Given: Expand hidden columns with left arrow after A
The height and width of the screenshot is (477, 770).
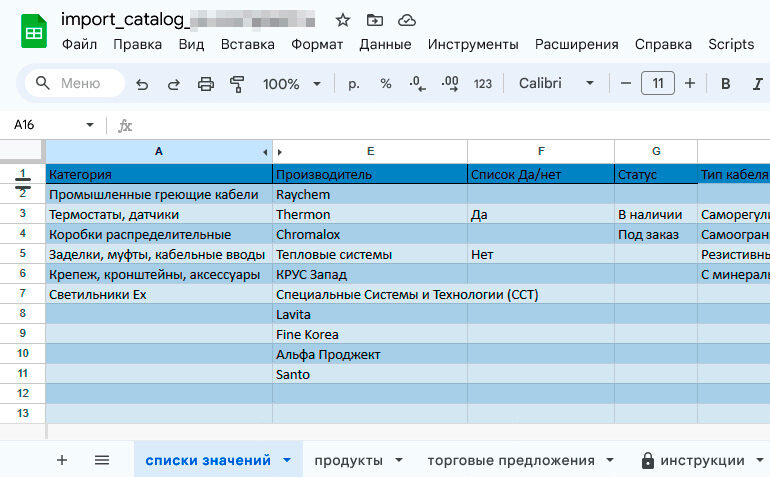Looking at the screenshot, I should pos(265,152).
